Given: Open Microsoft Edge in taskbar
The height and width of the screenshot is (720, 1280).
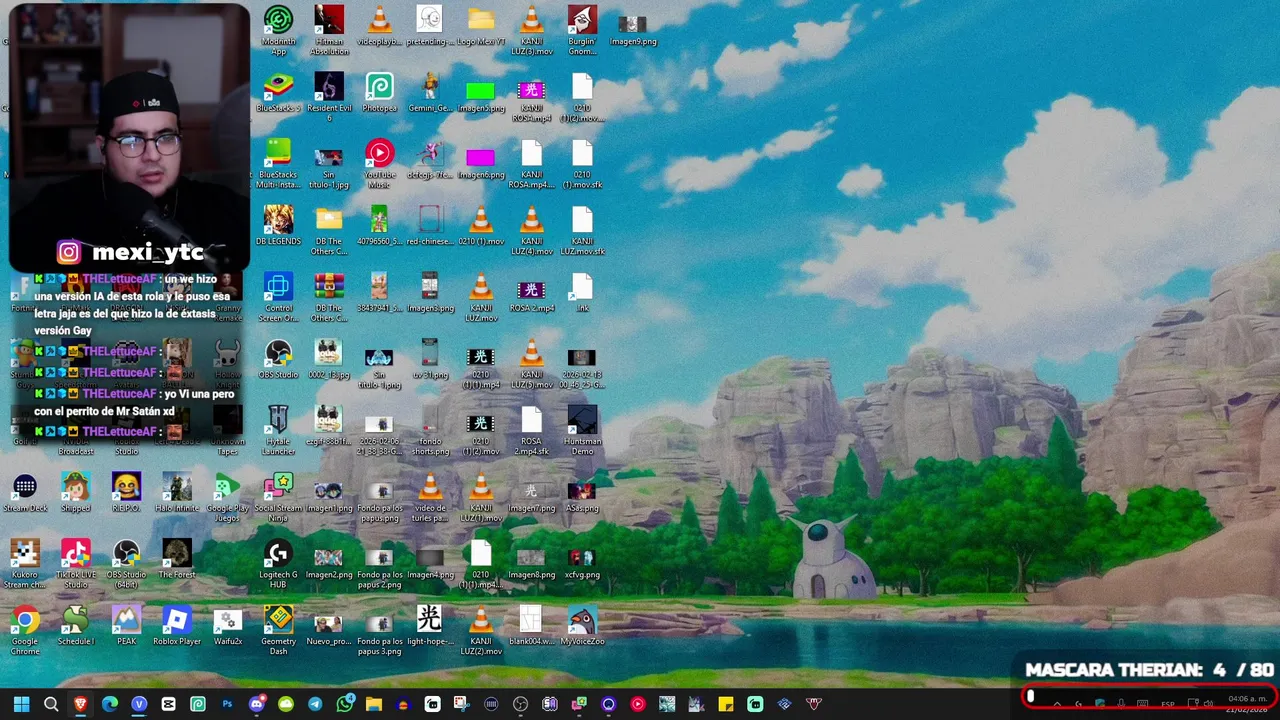Looking at the screenshot, I should 110,704.
